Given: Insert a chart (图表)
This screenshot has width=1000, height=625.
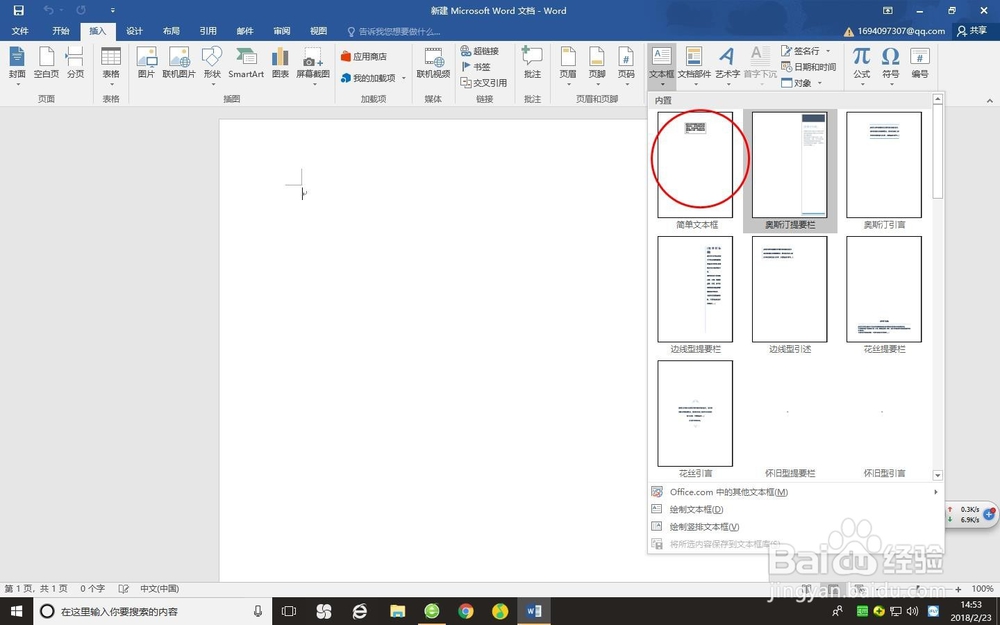Looking at the screenshot, I should (280, 64).
